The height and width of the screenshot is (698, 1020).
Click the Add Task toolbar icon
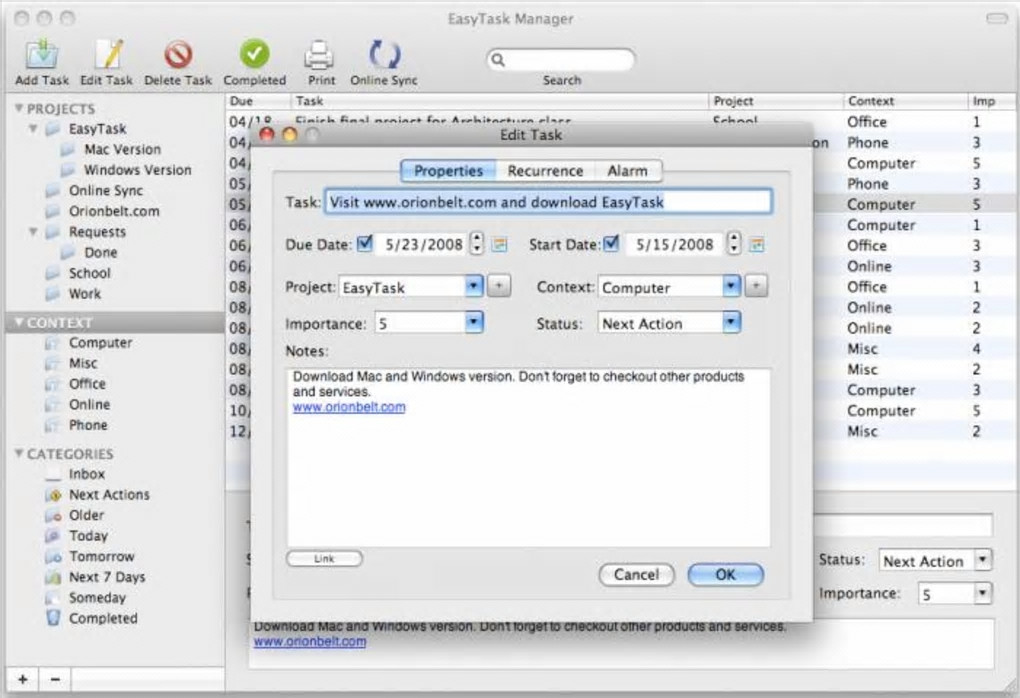[42, 54]
